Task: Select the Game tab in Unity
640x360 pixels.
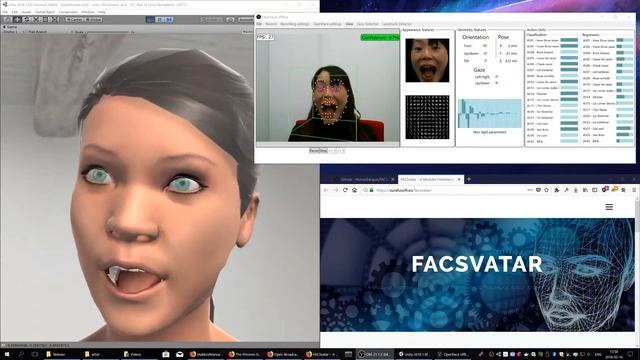Action: [10, 27]
